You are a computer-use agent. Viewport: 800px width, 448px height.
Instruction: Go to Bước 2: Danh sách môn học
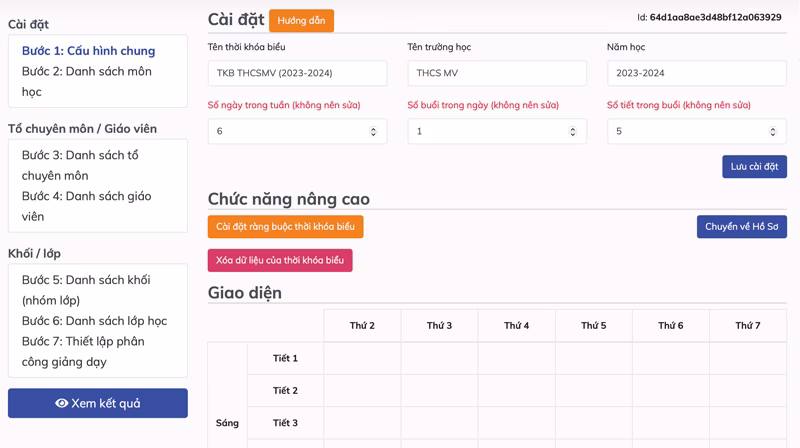click(x=87, y=82)
